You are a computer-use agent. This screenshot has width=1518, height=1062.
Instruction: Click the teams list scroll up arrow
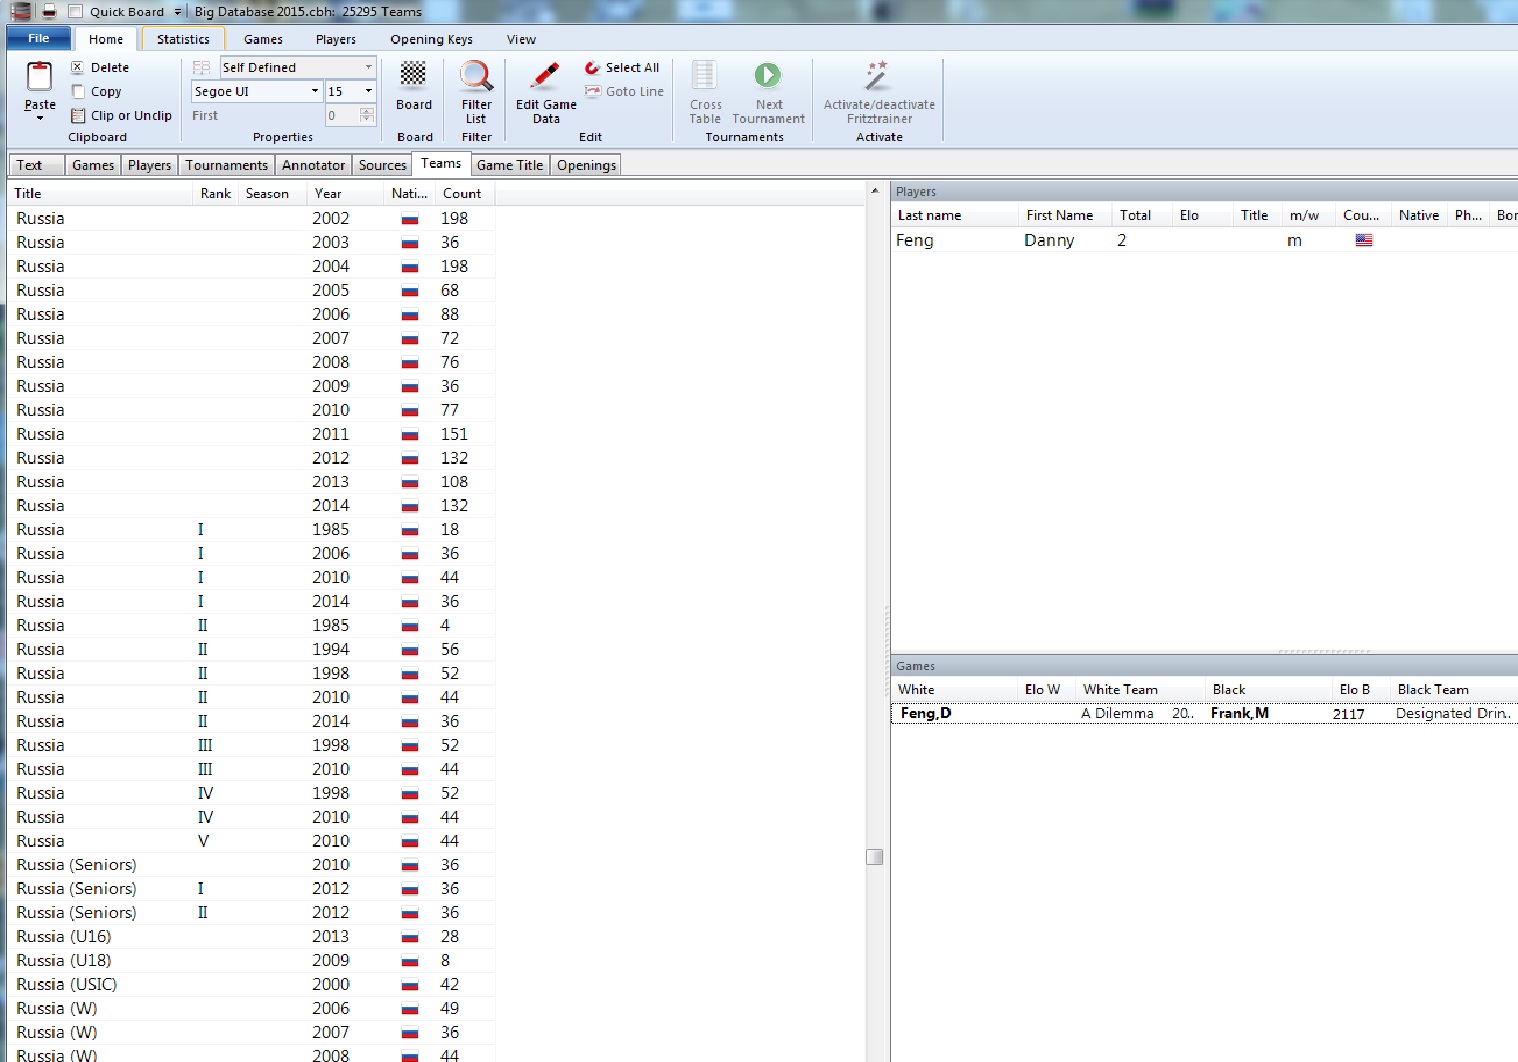(x=874, y=190)
